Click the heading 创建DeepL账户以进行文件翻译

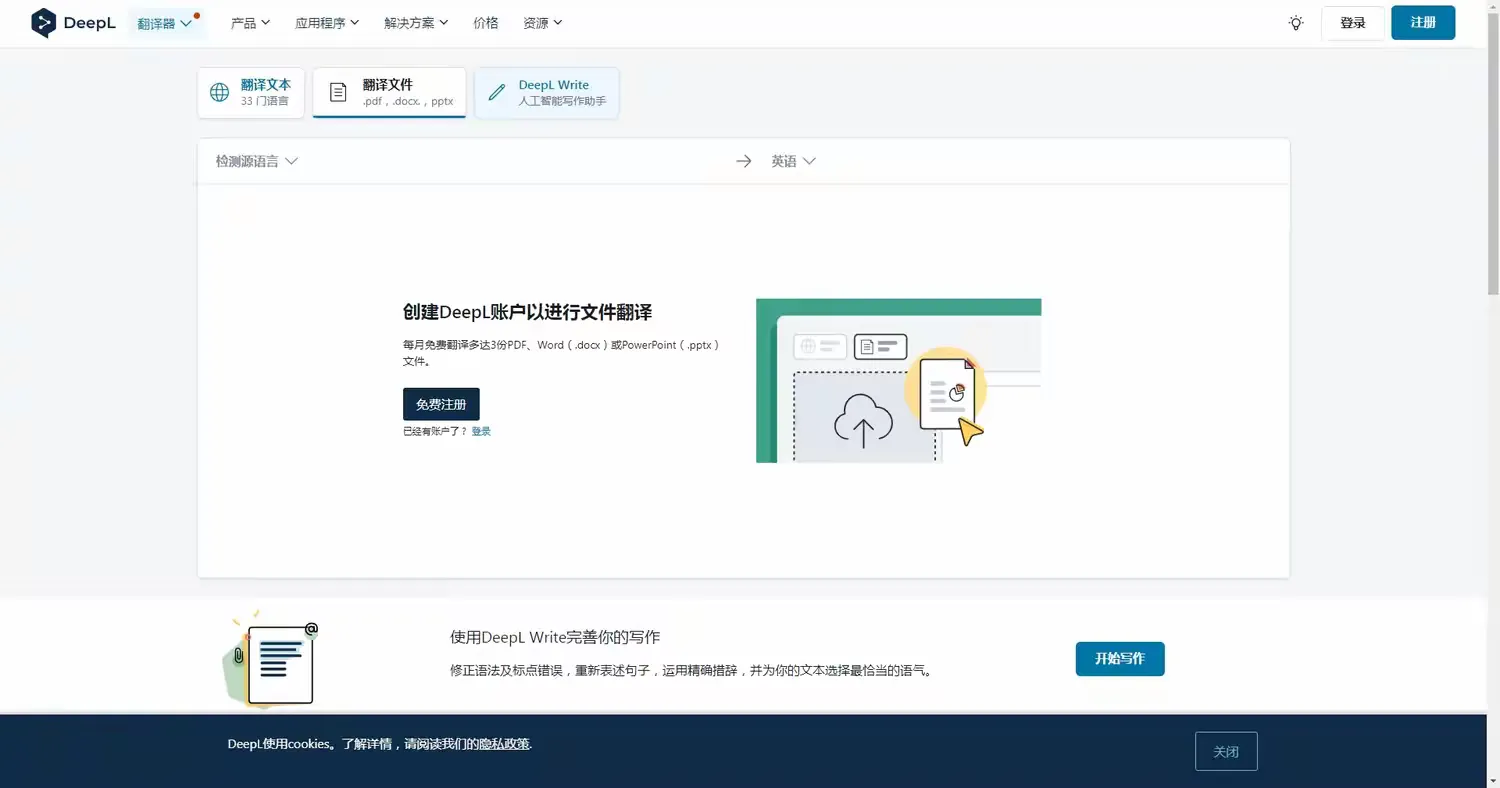(x=527, y=312)
